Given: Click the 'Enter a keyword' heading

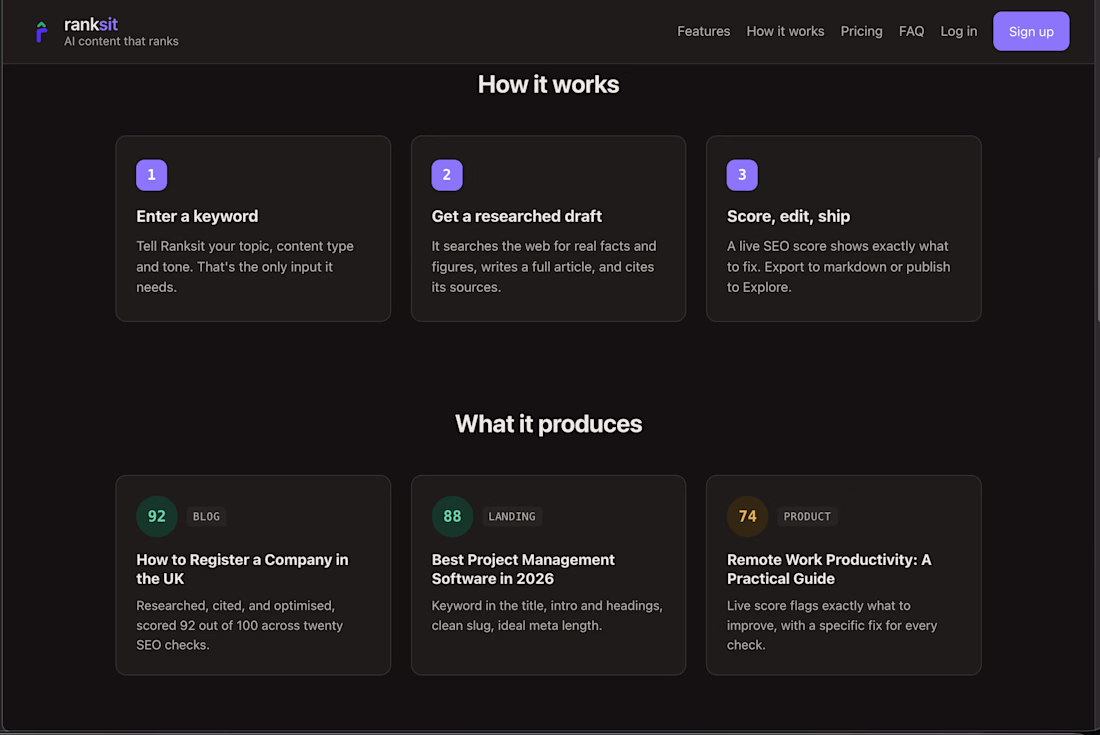Looking at the screenshot, I should coord(197,216).
